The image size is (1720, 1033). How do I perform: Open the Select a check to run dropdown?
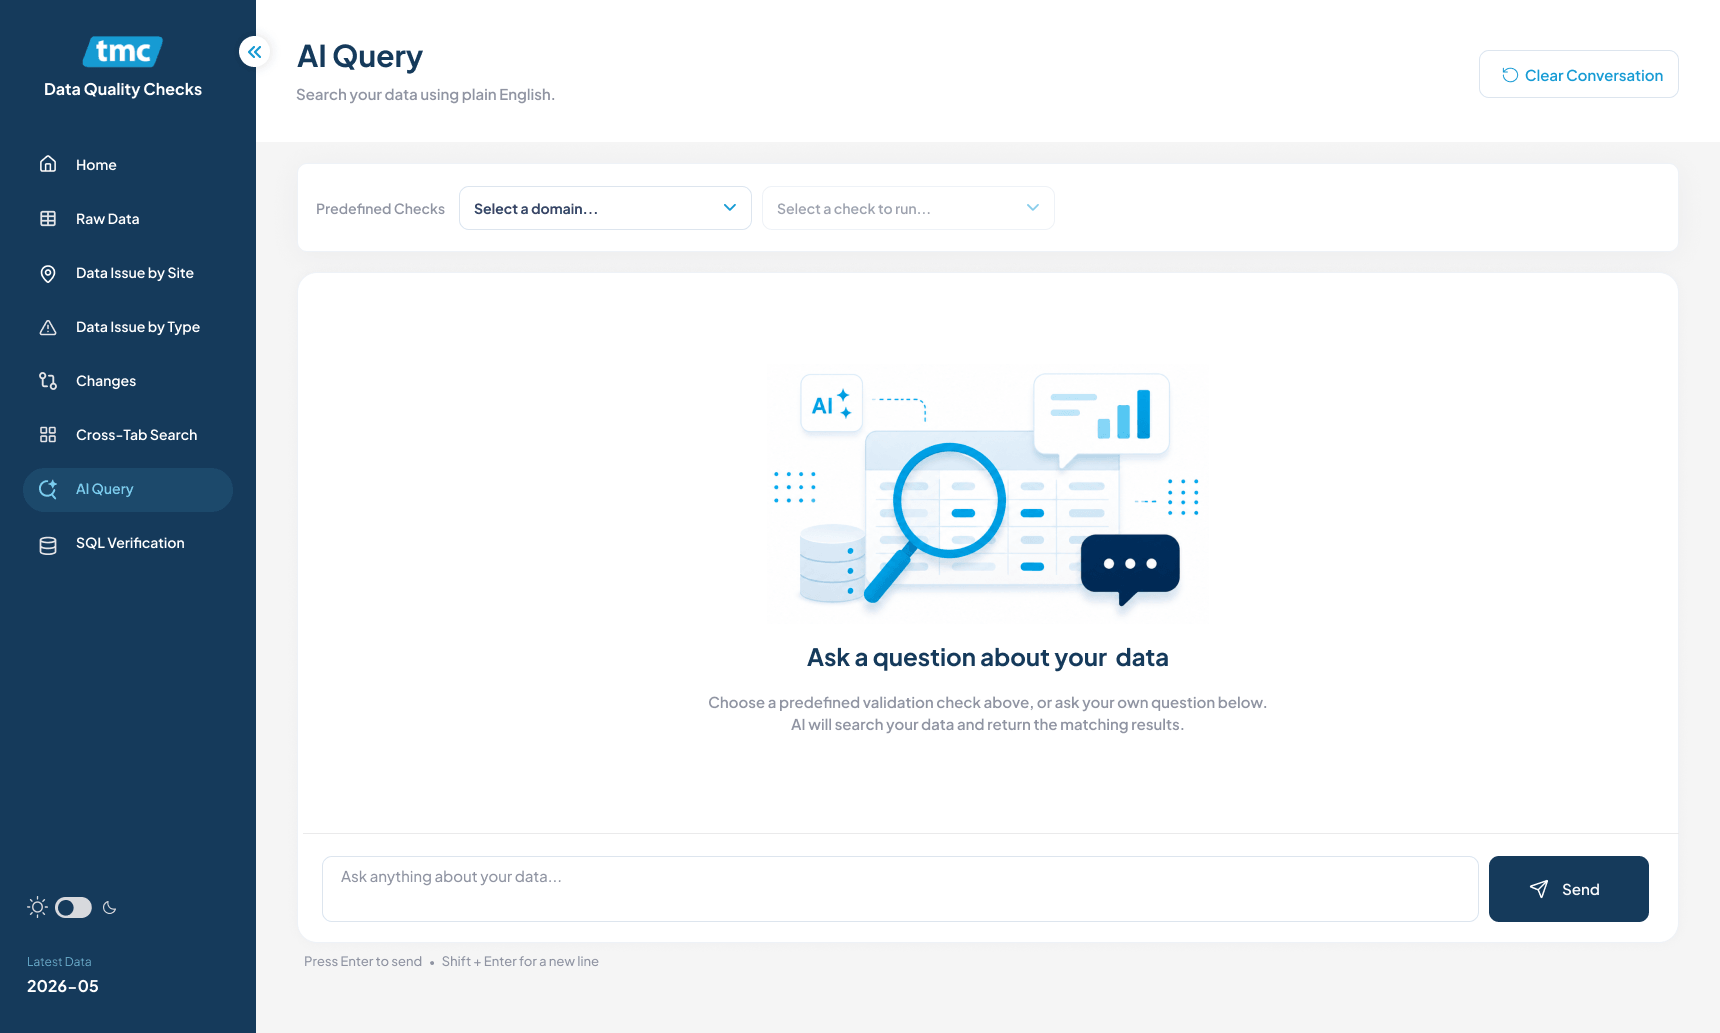[x=908, y=208]
